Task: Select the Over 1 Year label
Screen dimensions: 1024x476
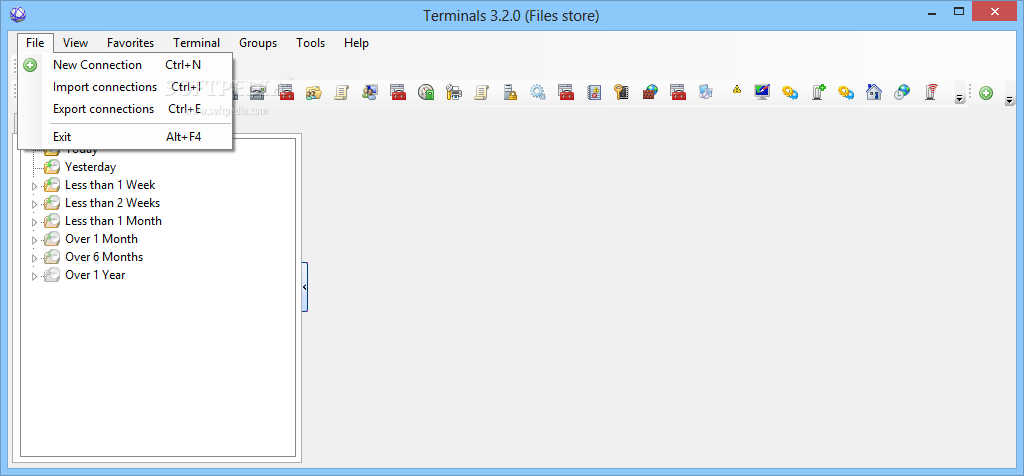Action: [x=95, y=275]
